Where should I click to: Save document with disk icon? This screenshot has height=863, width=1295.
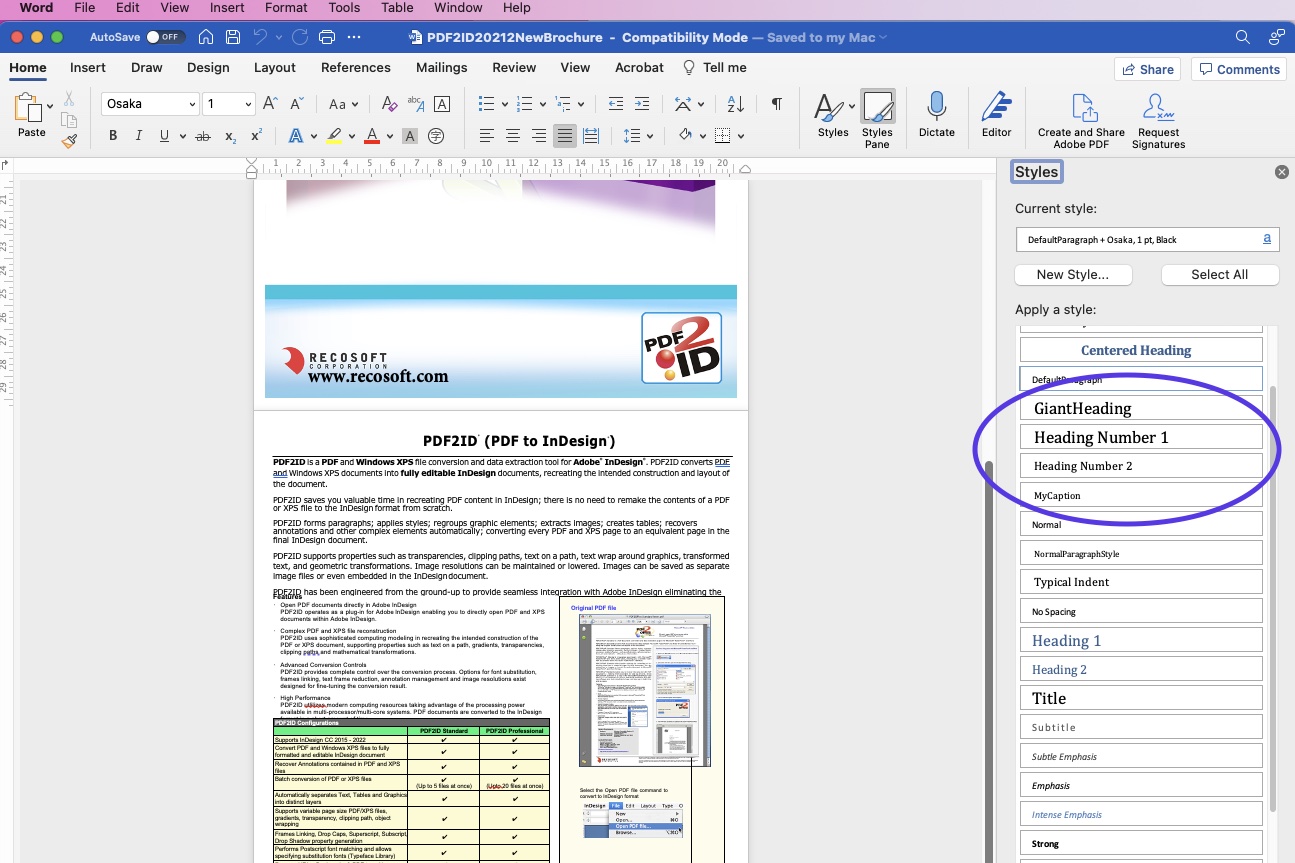coord(233,37)
